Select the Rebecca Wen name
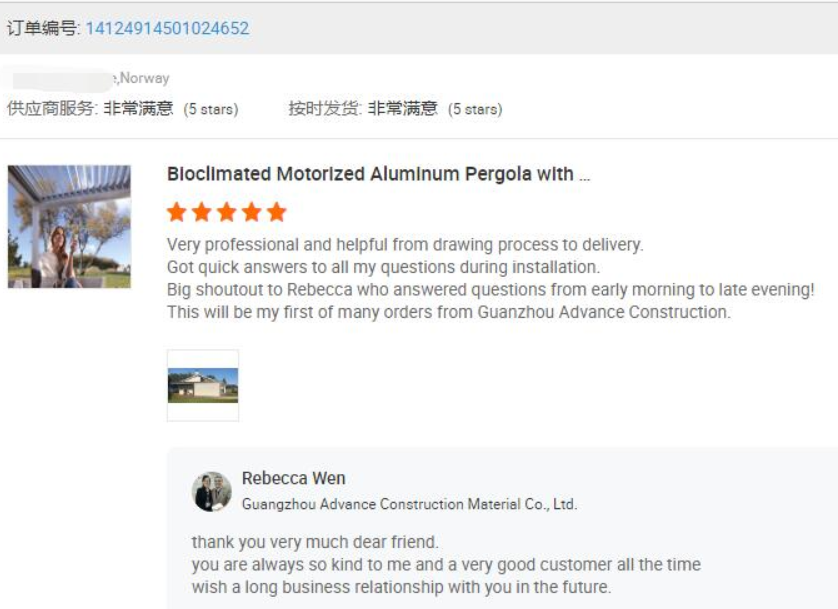838x609 pixels. 293,478
